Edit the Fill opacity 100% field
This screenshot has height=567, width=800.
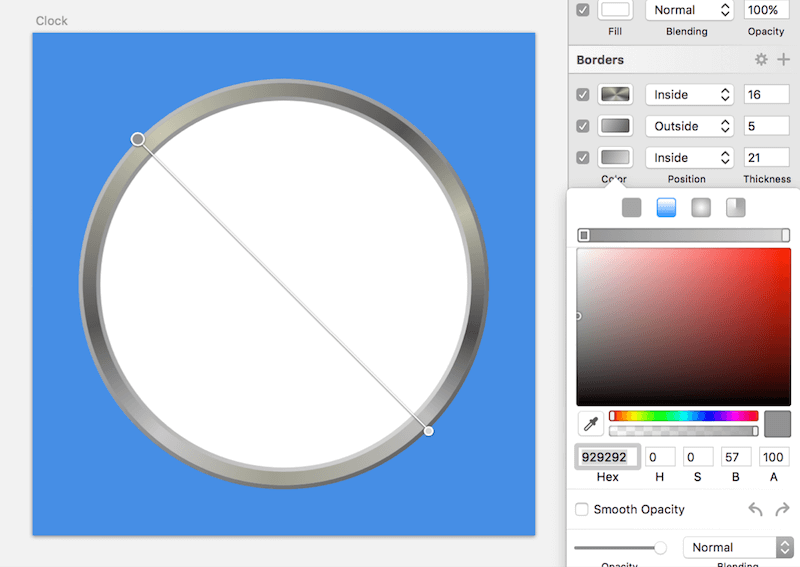pos(766,10)
